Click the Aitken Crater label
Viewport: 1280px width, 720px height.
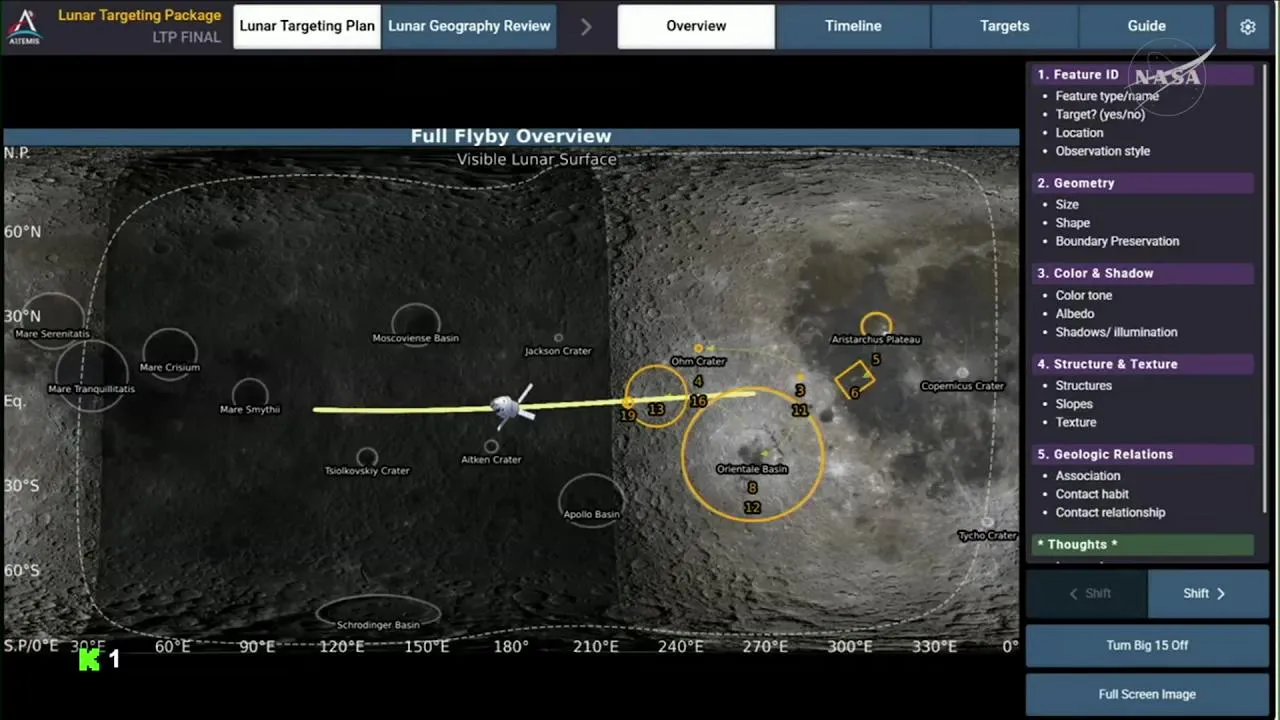tap(491, 460)
